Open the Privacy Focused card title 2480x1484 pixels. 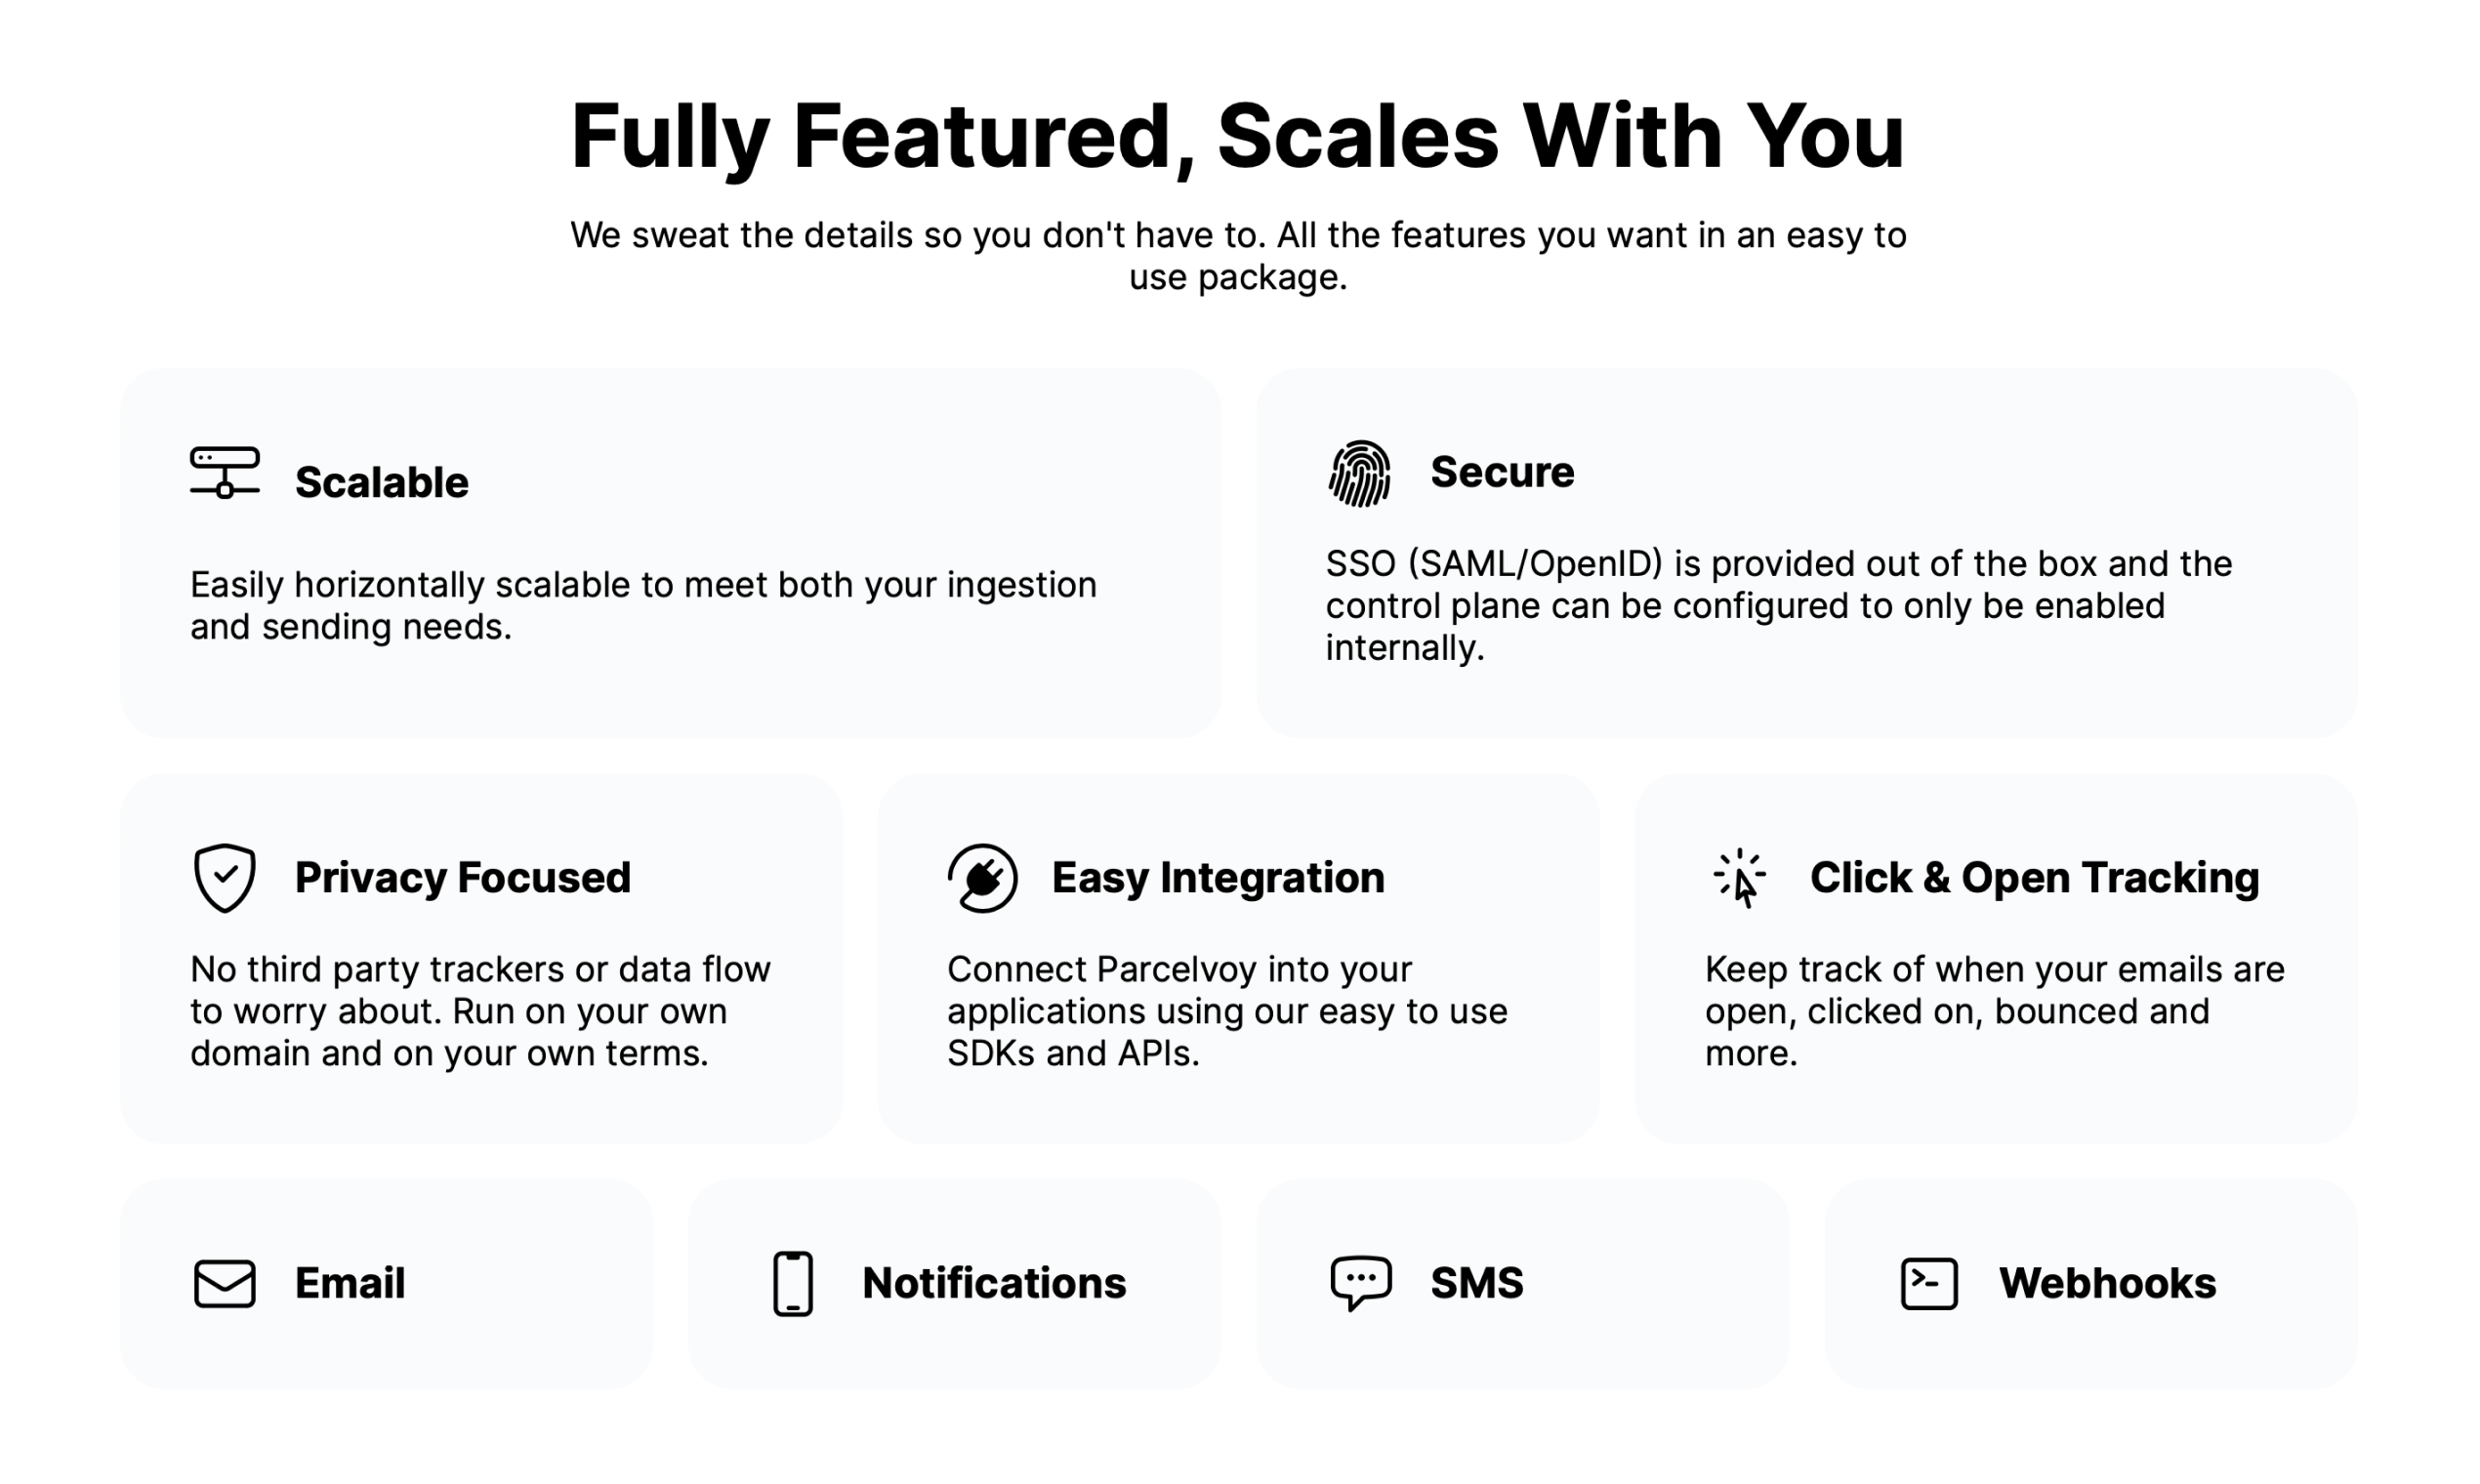coord(463,878)
